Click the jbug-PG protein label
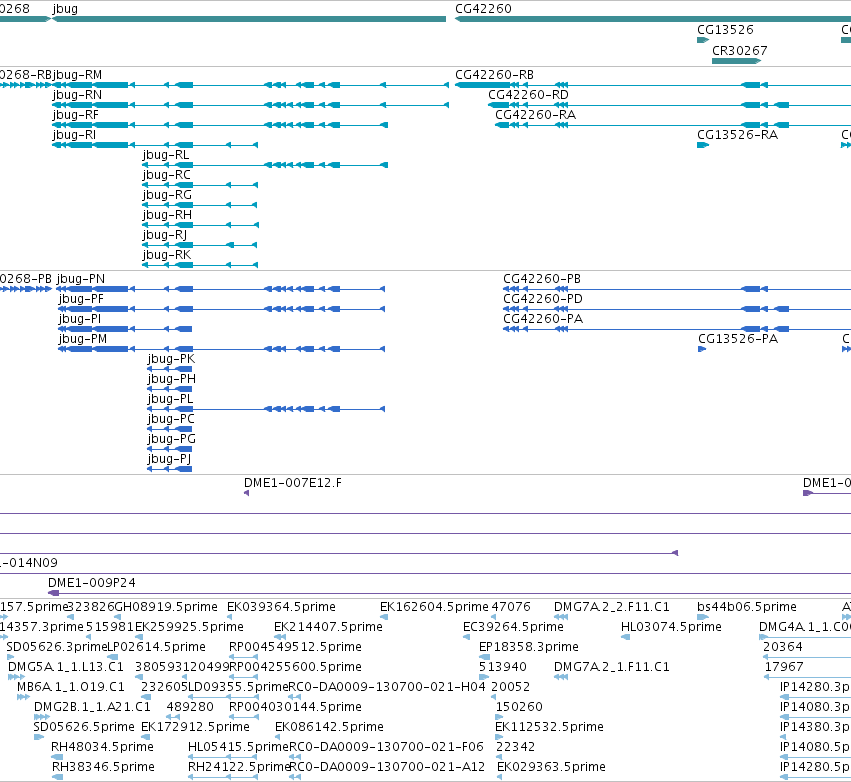The width and height of the screenshot is (851, 782). [x=172, y=440]
